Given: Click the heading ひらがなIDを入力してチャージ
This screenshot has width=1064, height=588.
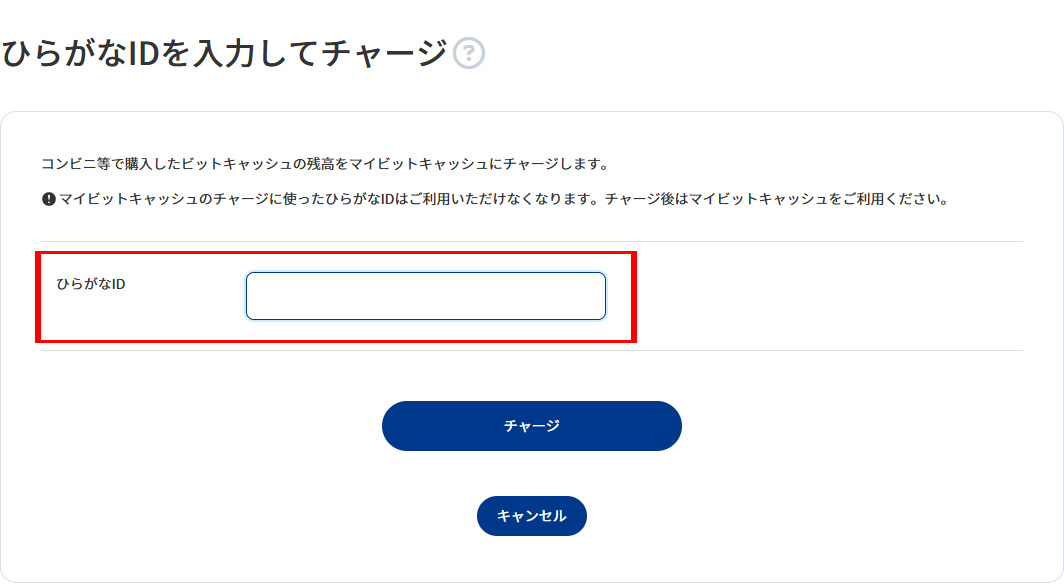Looking at the screenshot, I should 224,53.
